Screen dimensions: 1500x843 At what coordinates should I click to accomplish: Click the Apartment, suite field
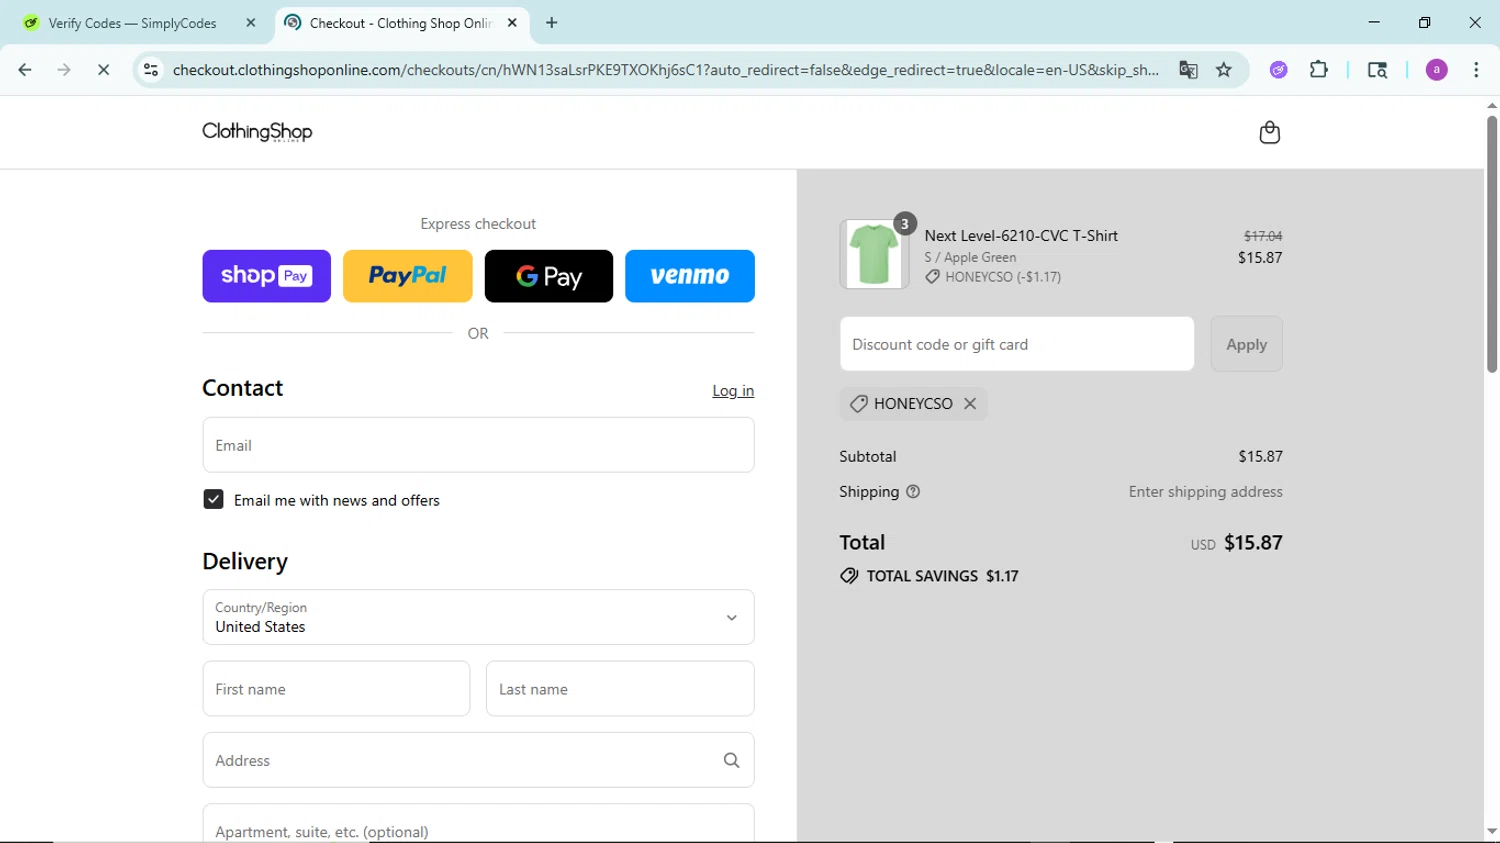[x=478, y=824]
